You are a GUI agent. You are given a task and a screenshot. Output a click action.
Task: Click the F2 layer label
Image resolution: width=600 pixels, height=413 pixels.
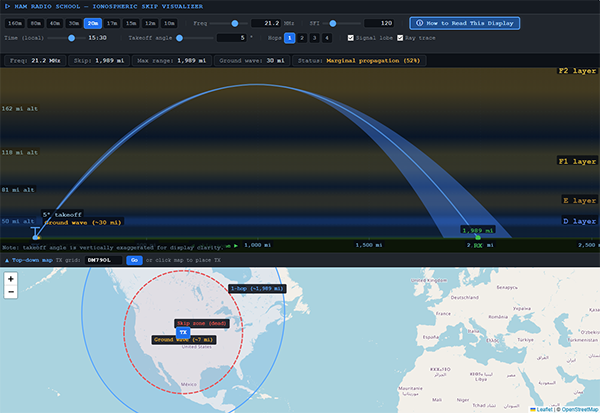click(x=577, y=71)
